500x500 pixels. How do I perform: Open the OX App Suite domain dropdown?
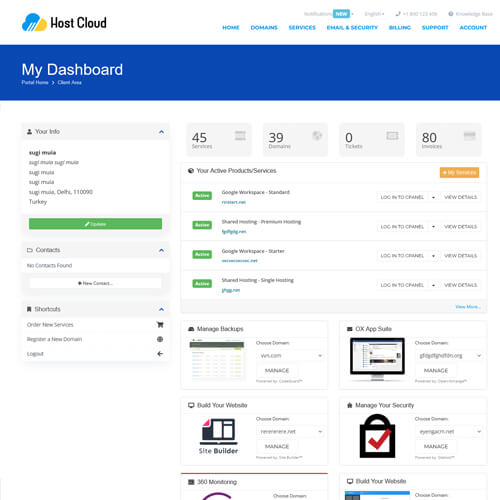coord(450,356)
